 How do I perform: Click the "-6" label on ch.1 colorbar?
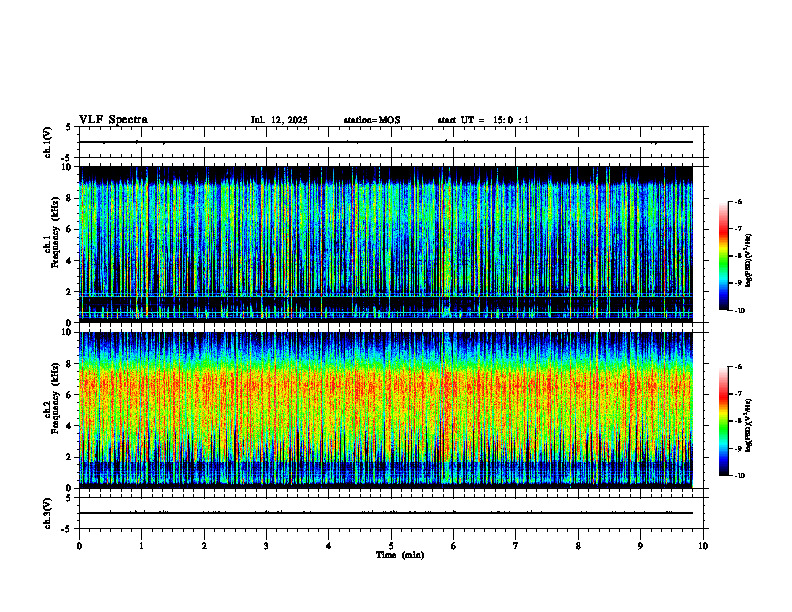coord(738,201)
